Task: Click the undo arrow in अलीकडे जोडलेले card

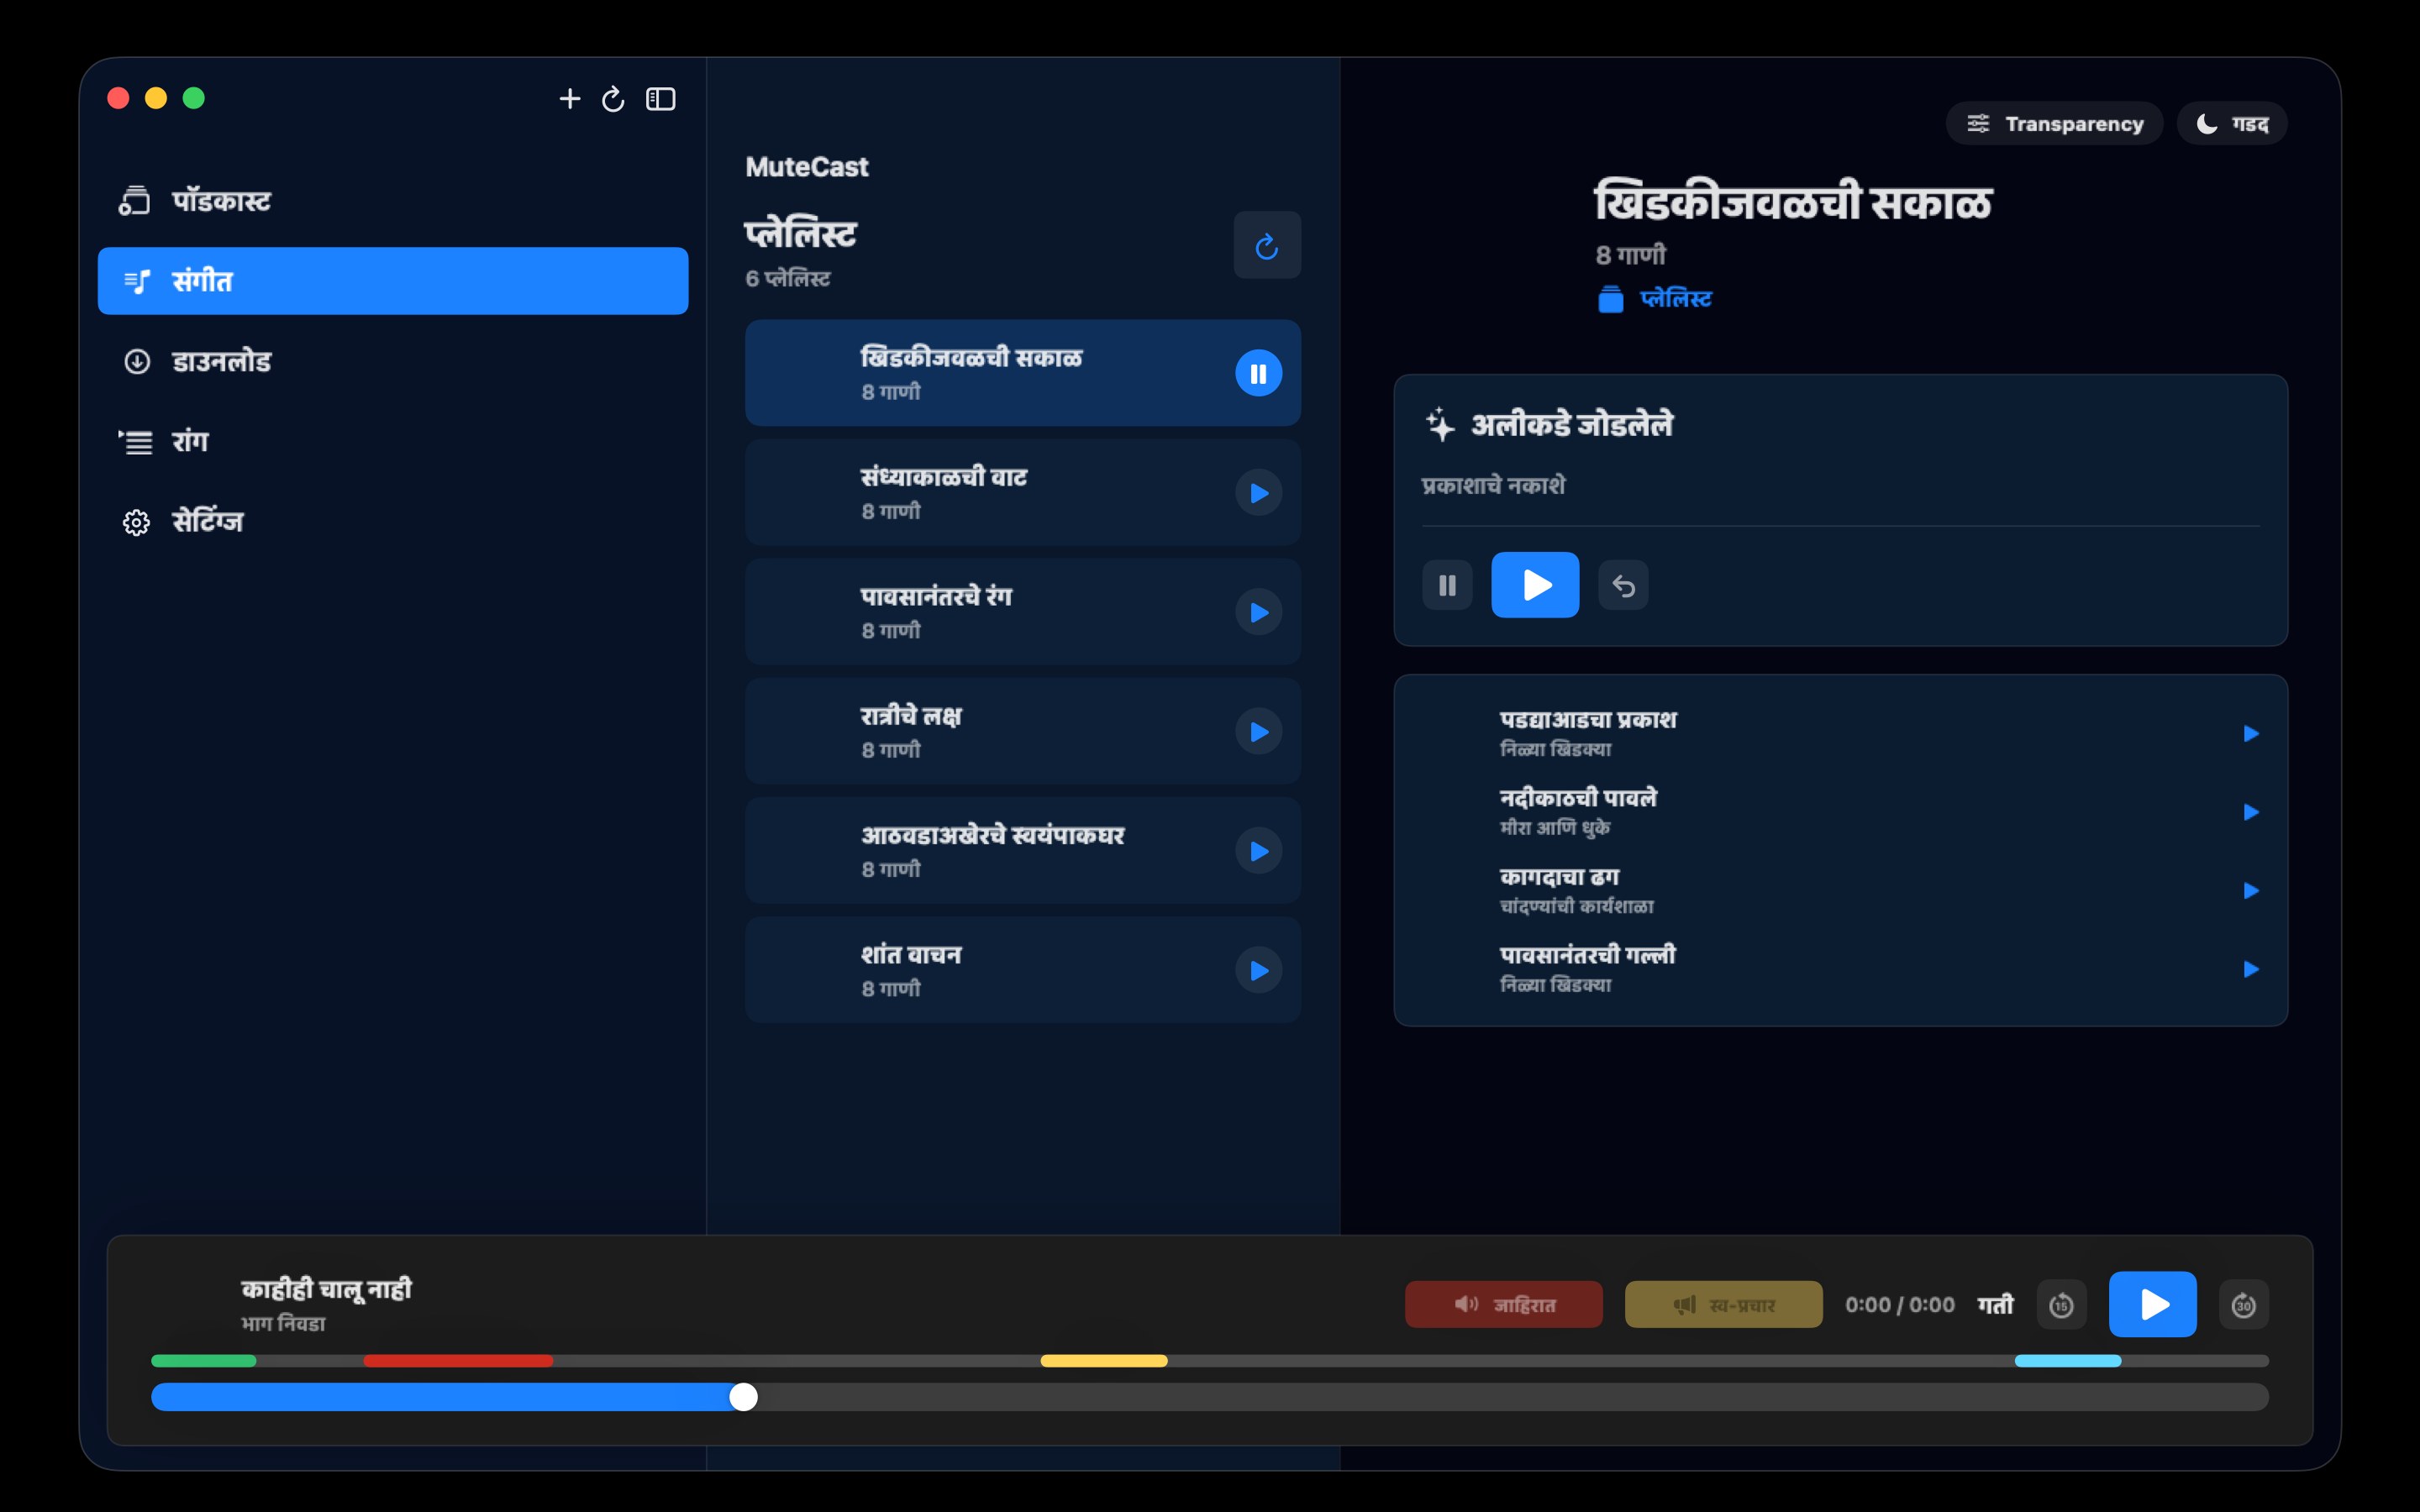Action: tap(1623, 585)
